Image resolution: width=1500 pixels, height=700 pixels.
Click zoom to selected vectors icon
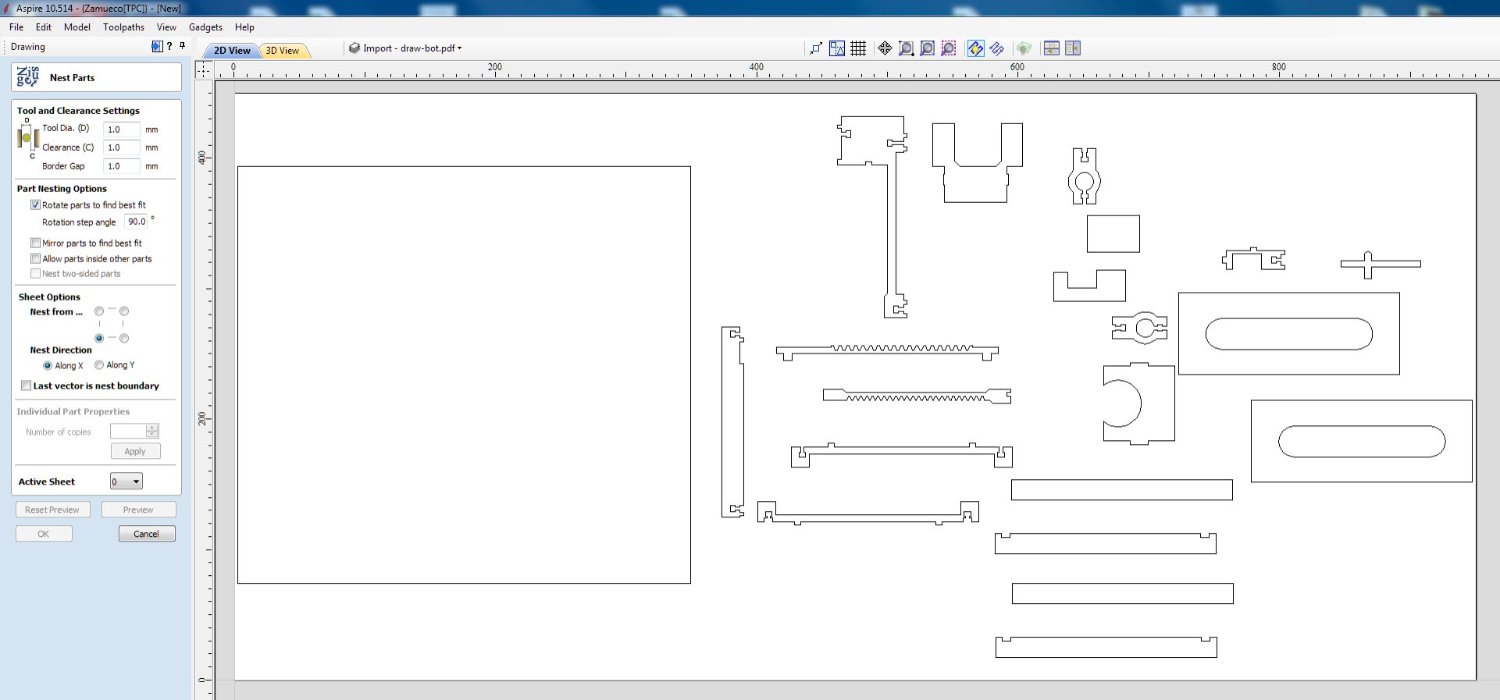[x=948, y=48]
